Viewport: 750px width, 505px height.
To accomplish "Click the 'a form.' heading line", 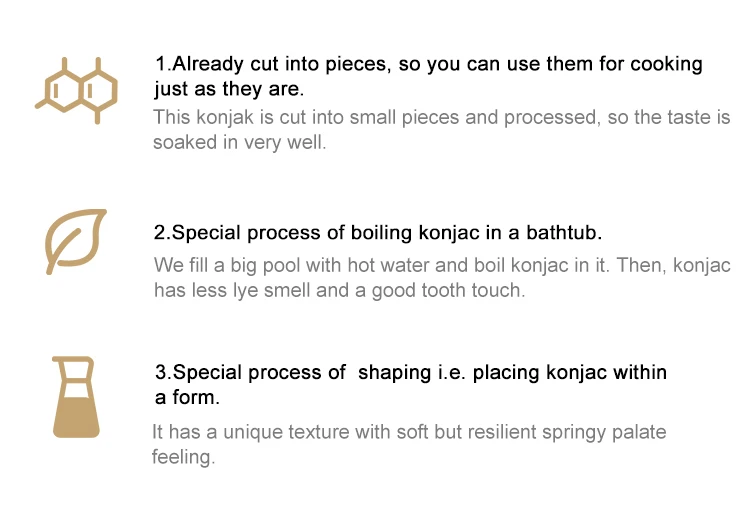I will click(x=187, y=398).
